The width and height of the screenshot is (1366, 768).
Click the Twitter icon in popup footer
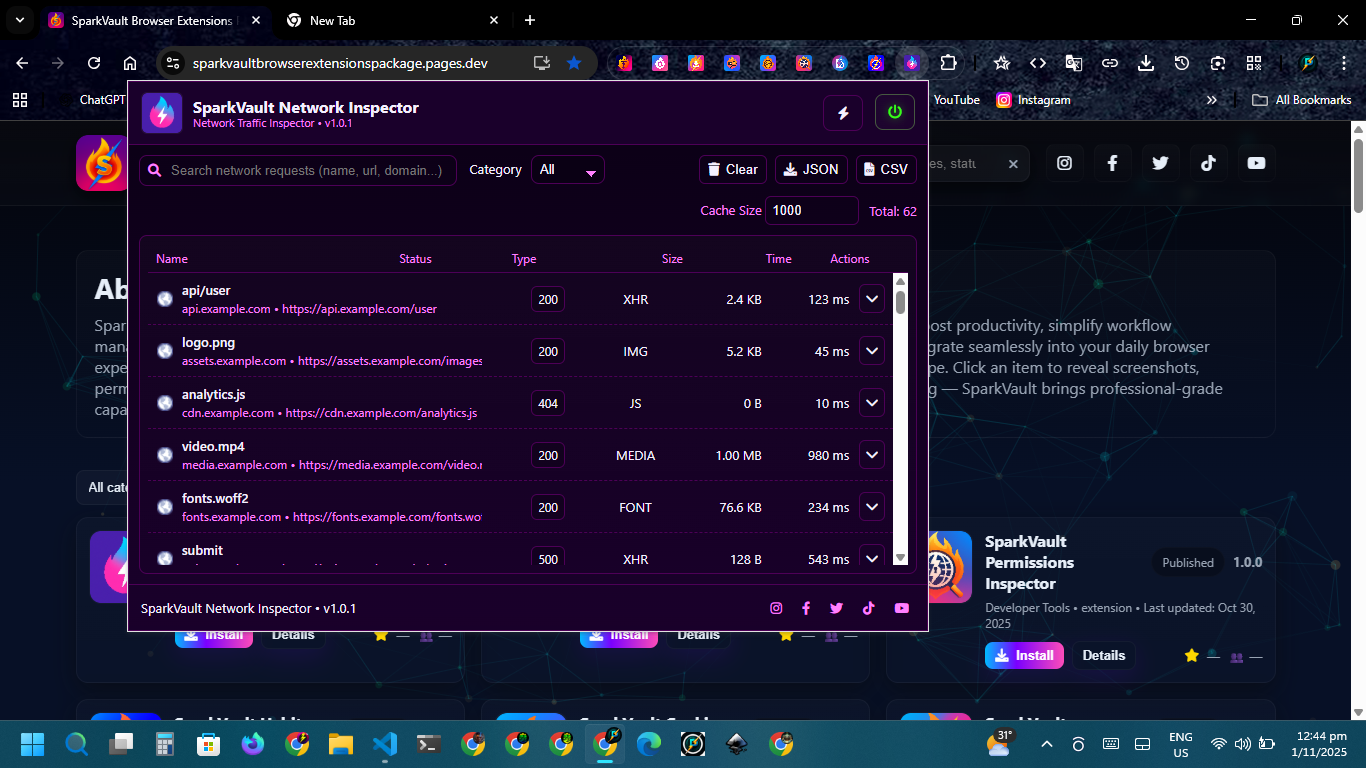837,608
